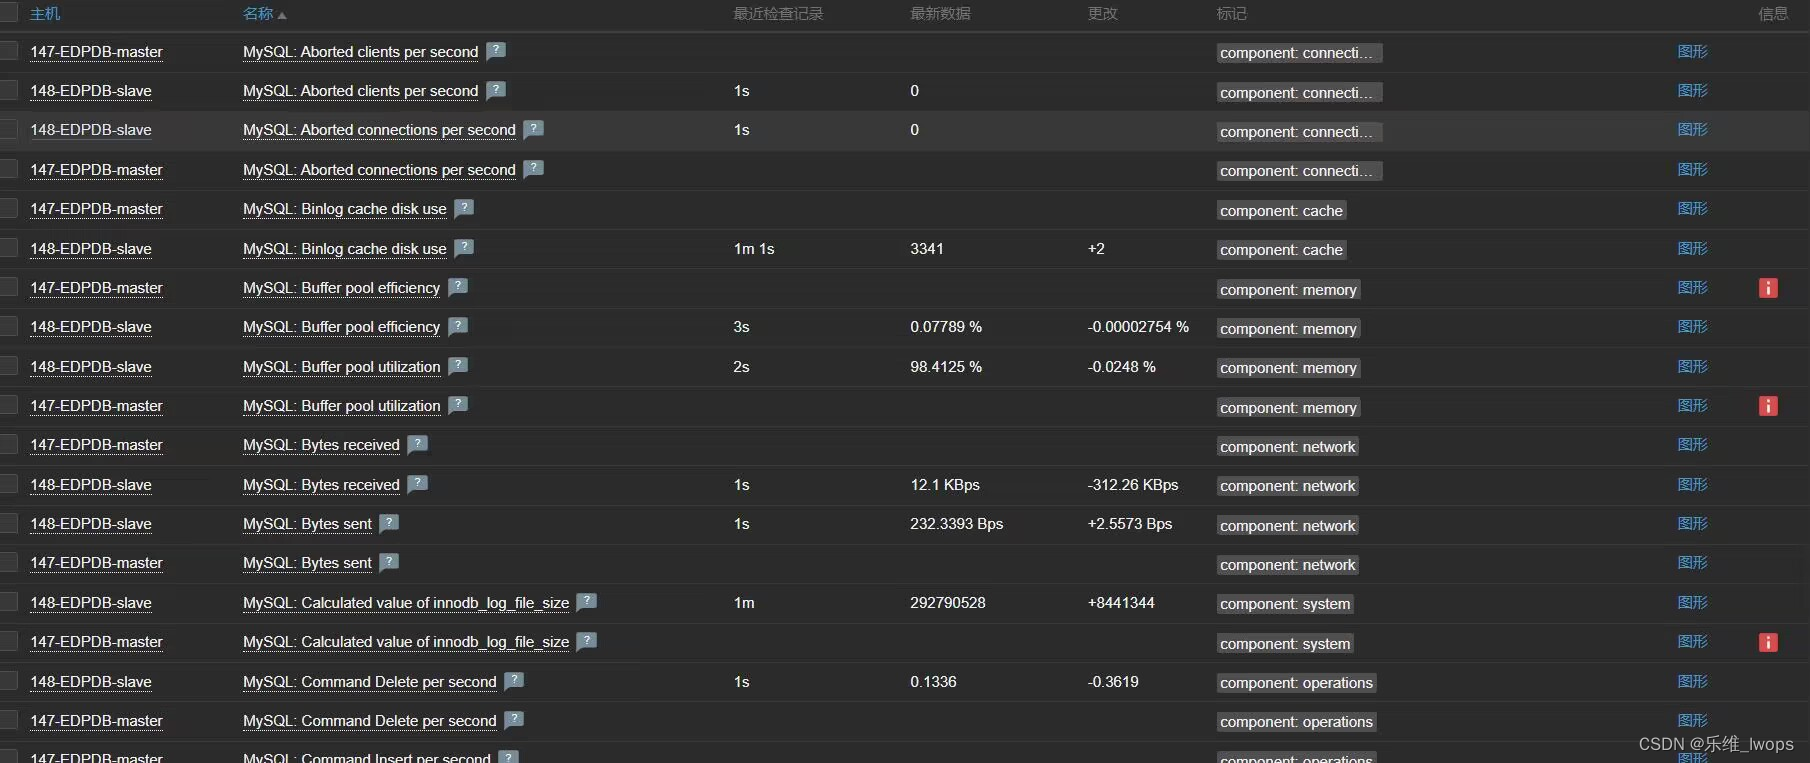This screenshot has height=763, width=1810.
Task: Select value 98.4125 % in Buffer pool utilization row
Action: (x=946, y=366)
